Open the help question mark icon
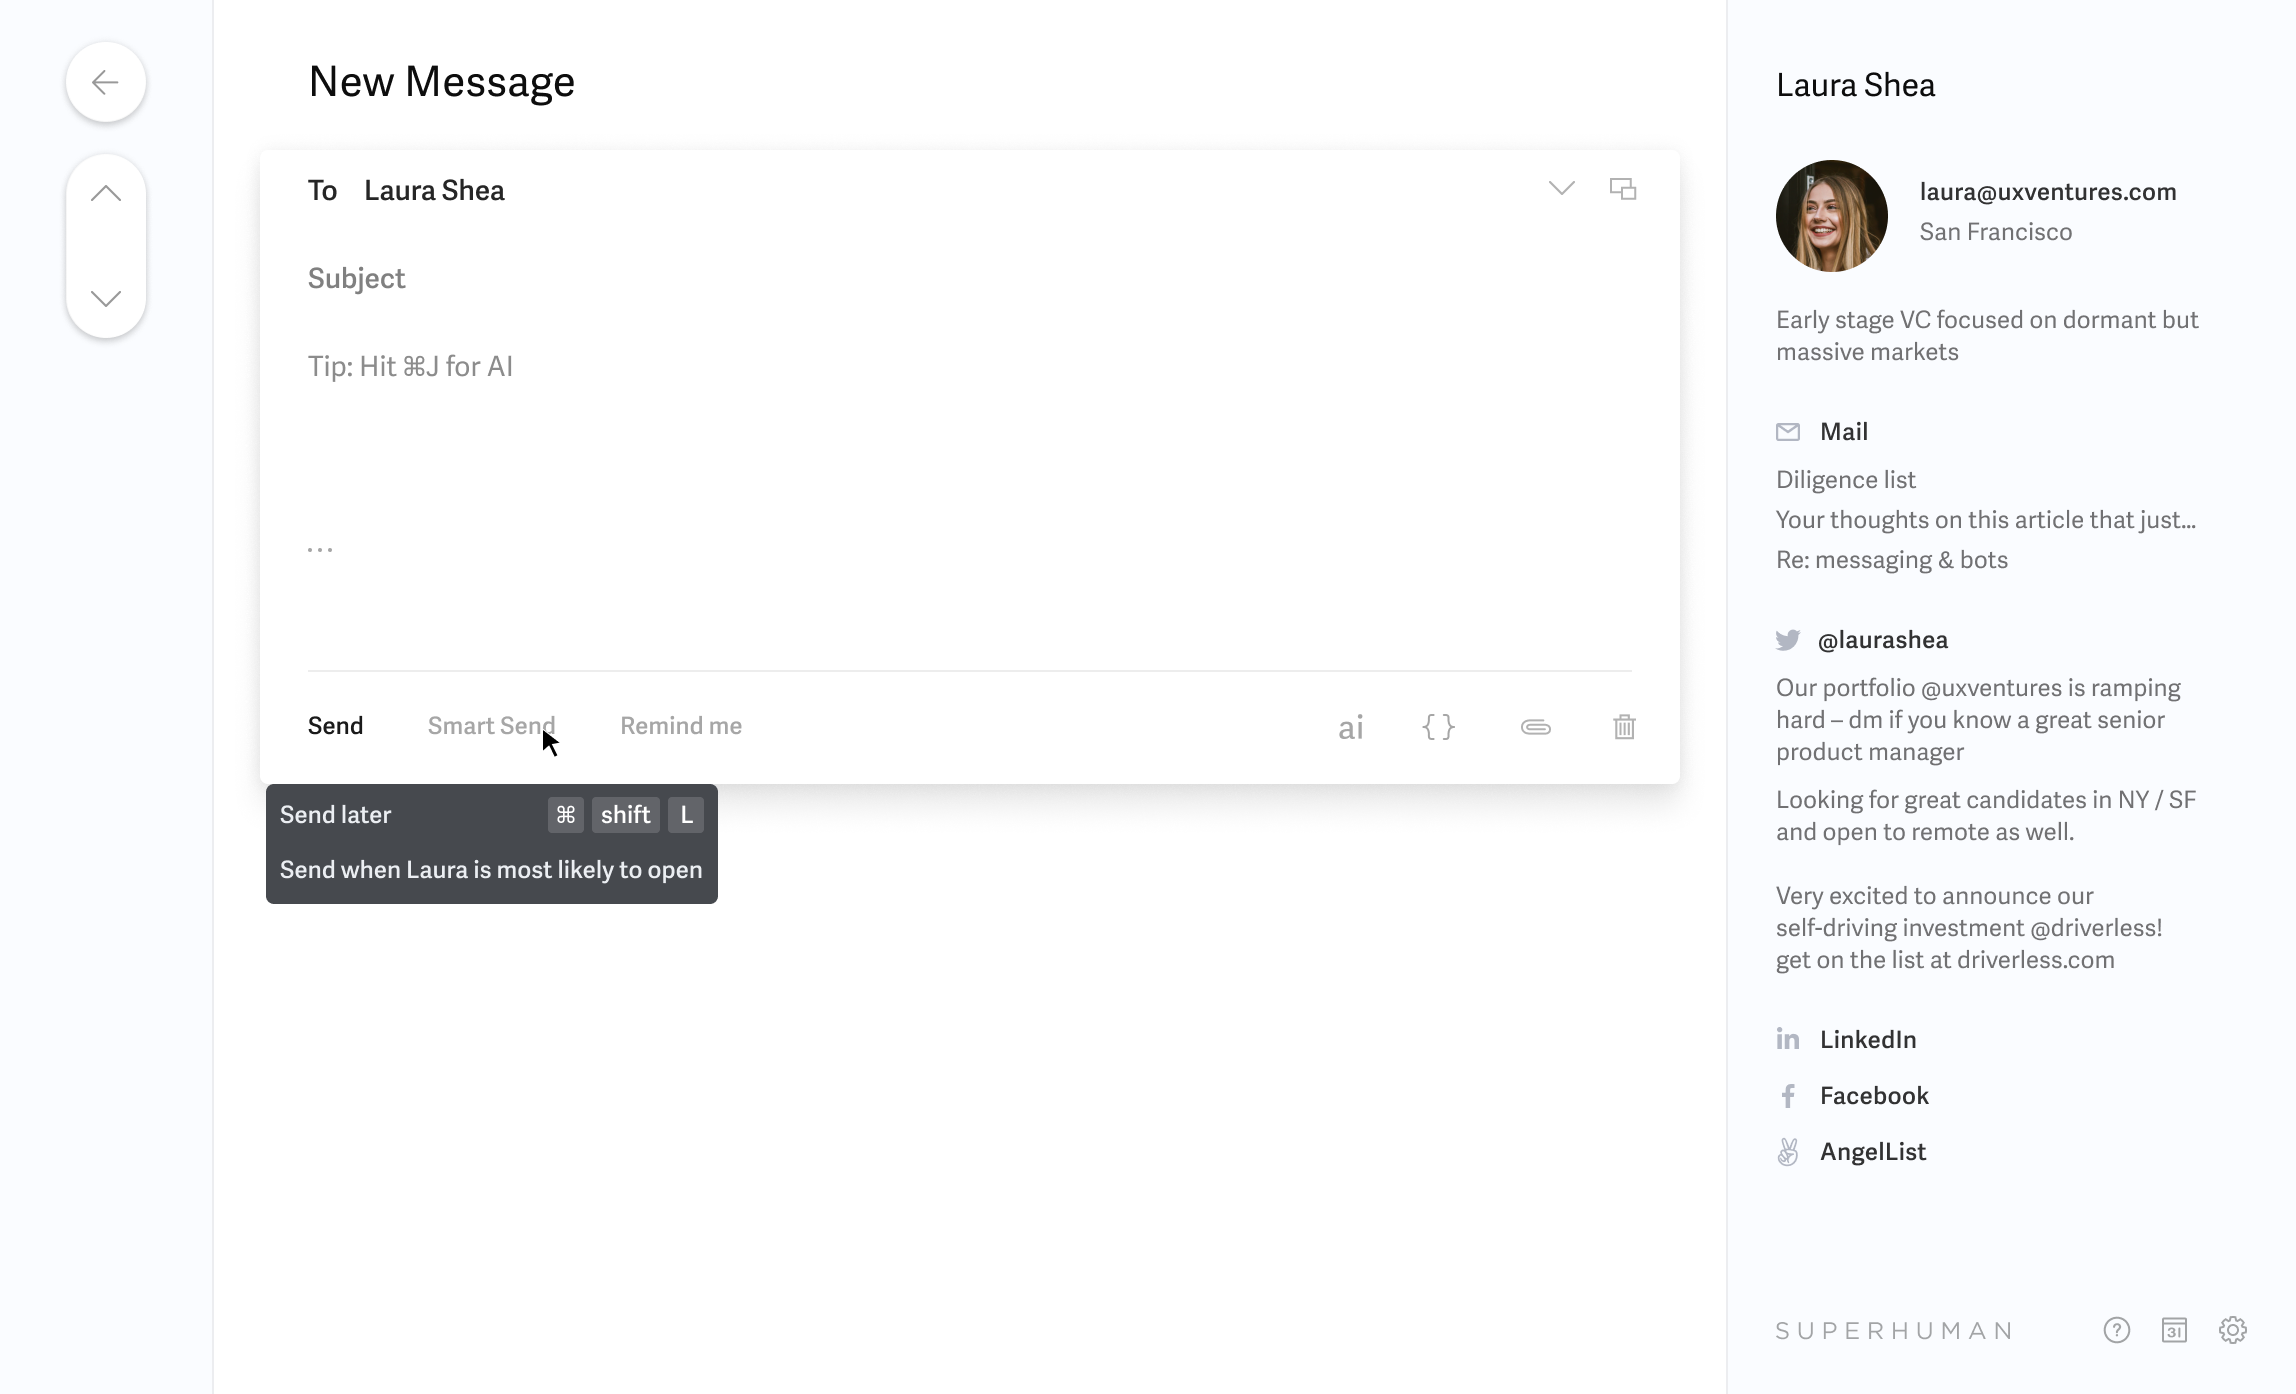 point(2116,1330)
